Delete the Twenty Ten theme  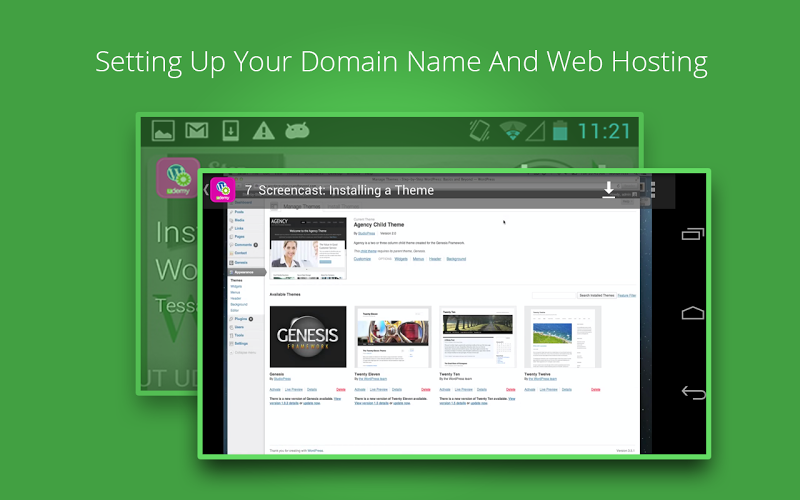click(511, 389)
